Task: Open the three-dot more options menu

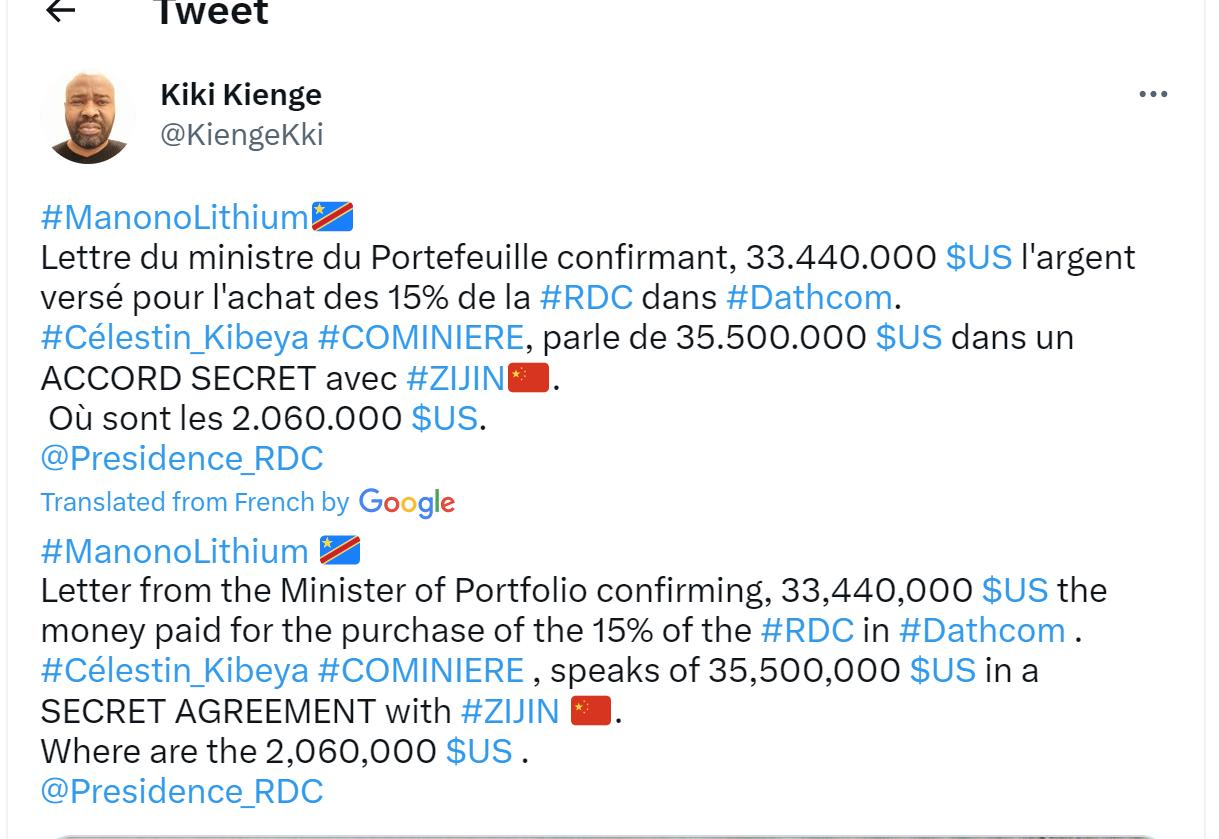Action: tap(1153, 95)
